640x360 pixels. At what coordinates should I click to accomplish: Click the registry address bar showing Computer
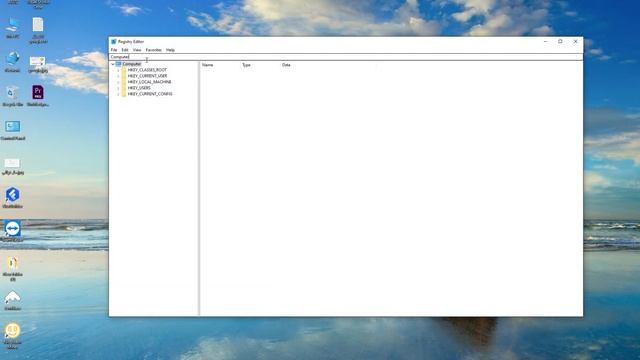click(346, 57)
